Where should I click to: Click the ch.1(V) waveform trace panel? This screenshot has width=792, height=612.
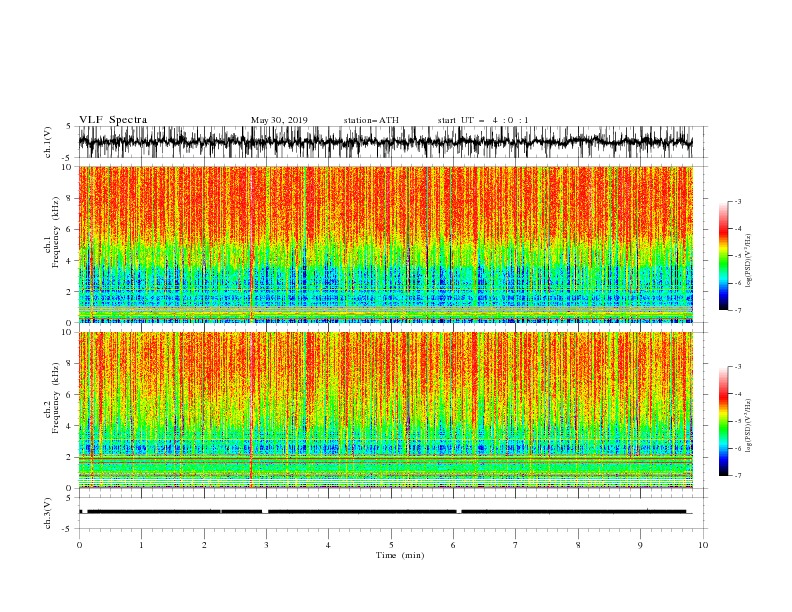click(x=386, y=142)
